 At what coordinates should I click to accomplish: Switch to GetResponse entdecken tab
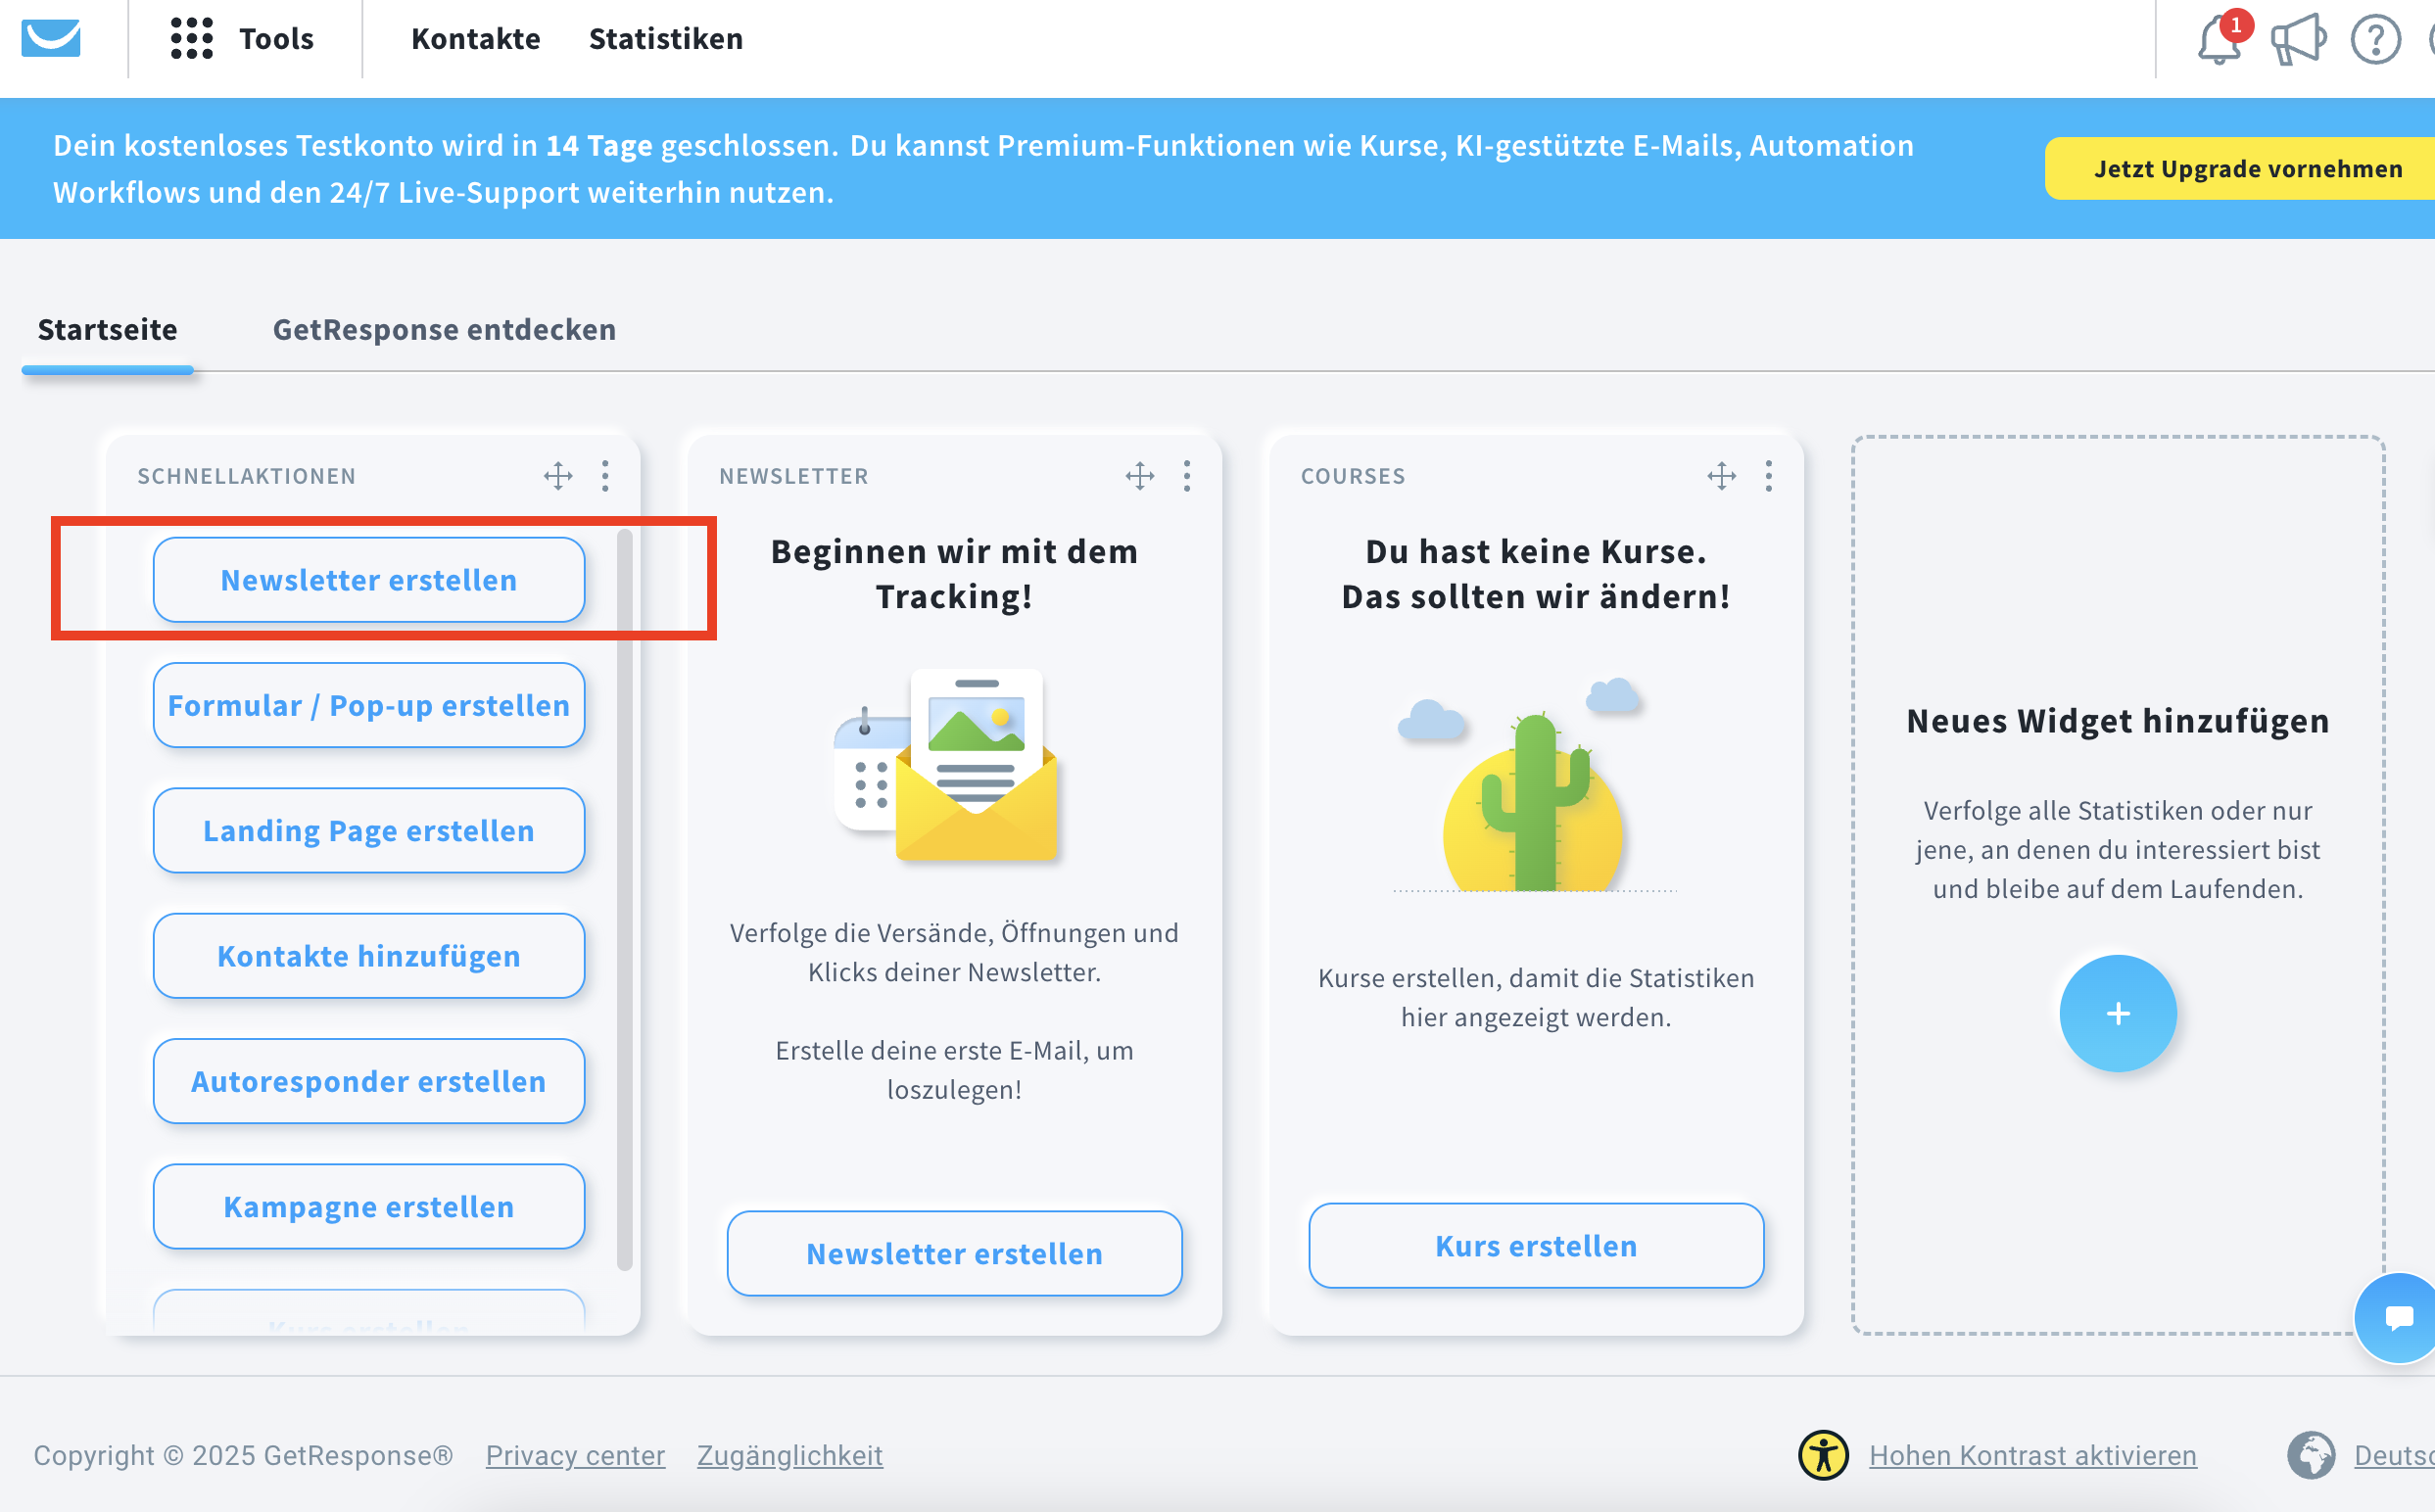(444, 329)
